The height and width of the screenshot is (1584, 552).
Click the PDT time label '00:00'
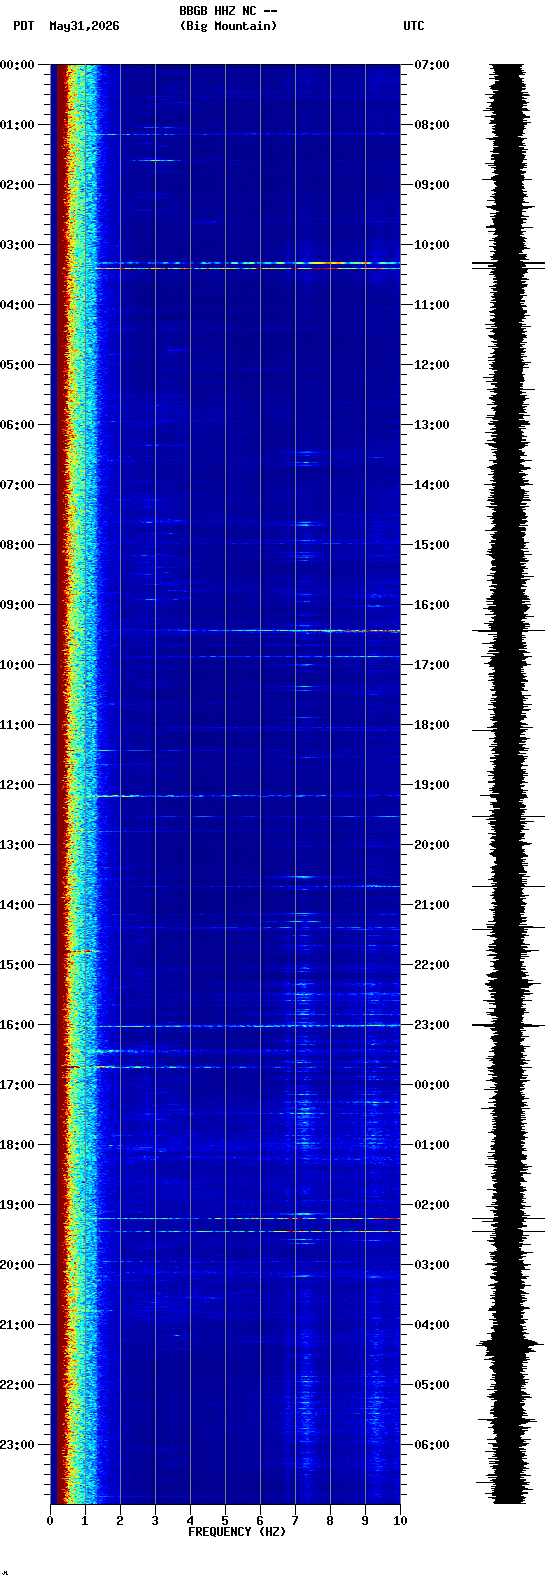(17, 65)
